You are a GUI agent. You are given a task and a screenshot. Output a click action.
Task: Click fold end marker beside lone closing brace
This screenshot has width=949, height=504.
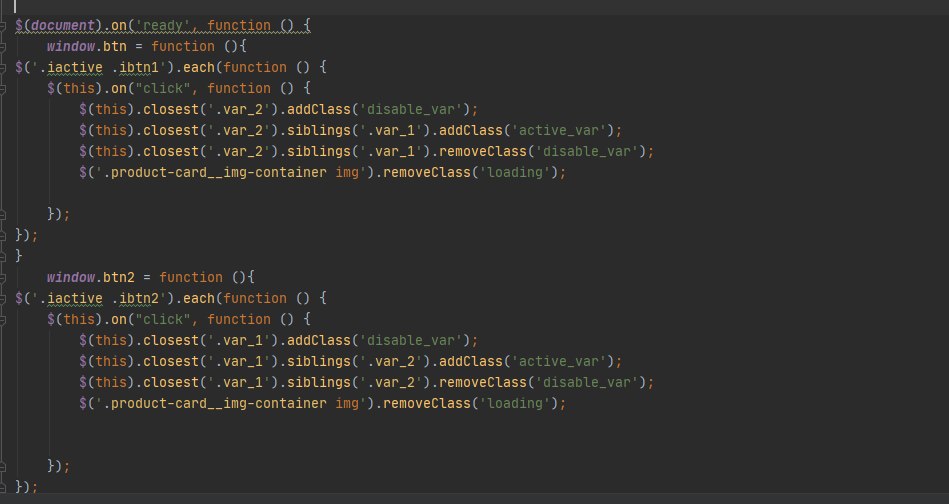click(x=2, y=257)
